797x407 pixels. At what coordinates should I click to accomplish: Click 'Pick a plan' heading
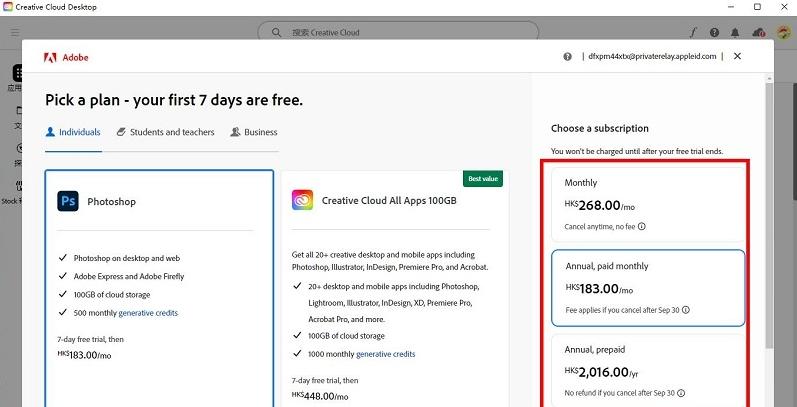tap(174, 100)
